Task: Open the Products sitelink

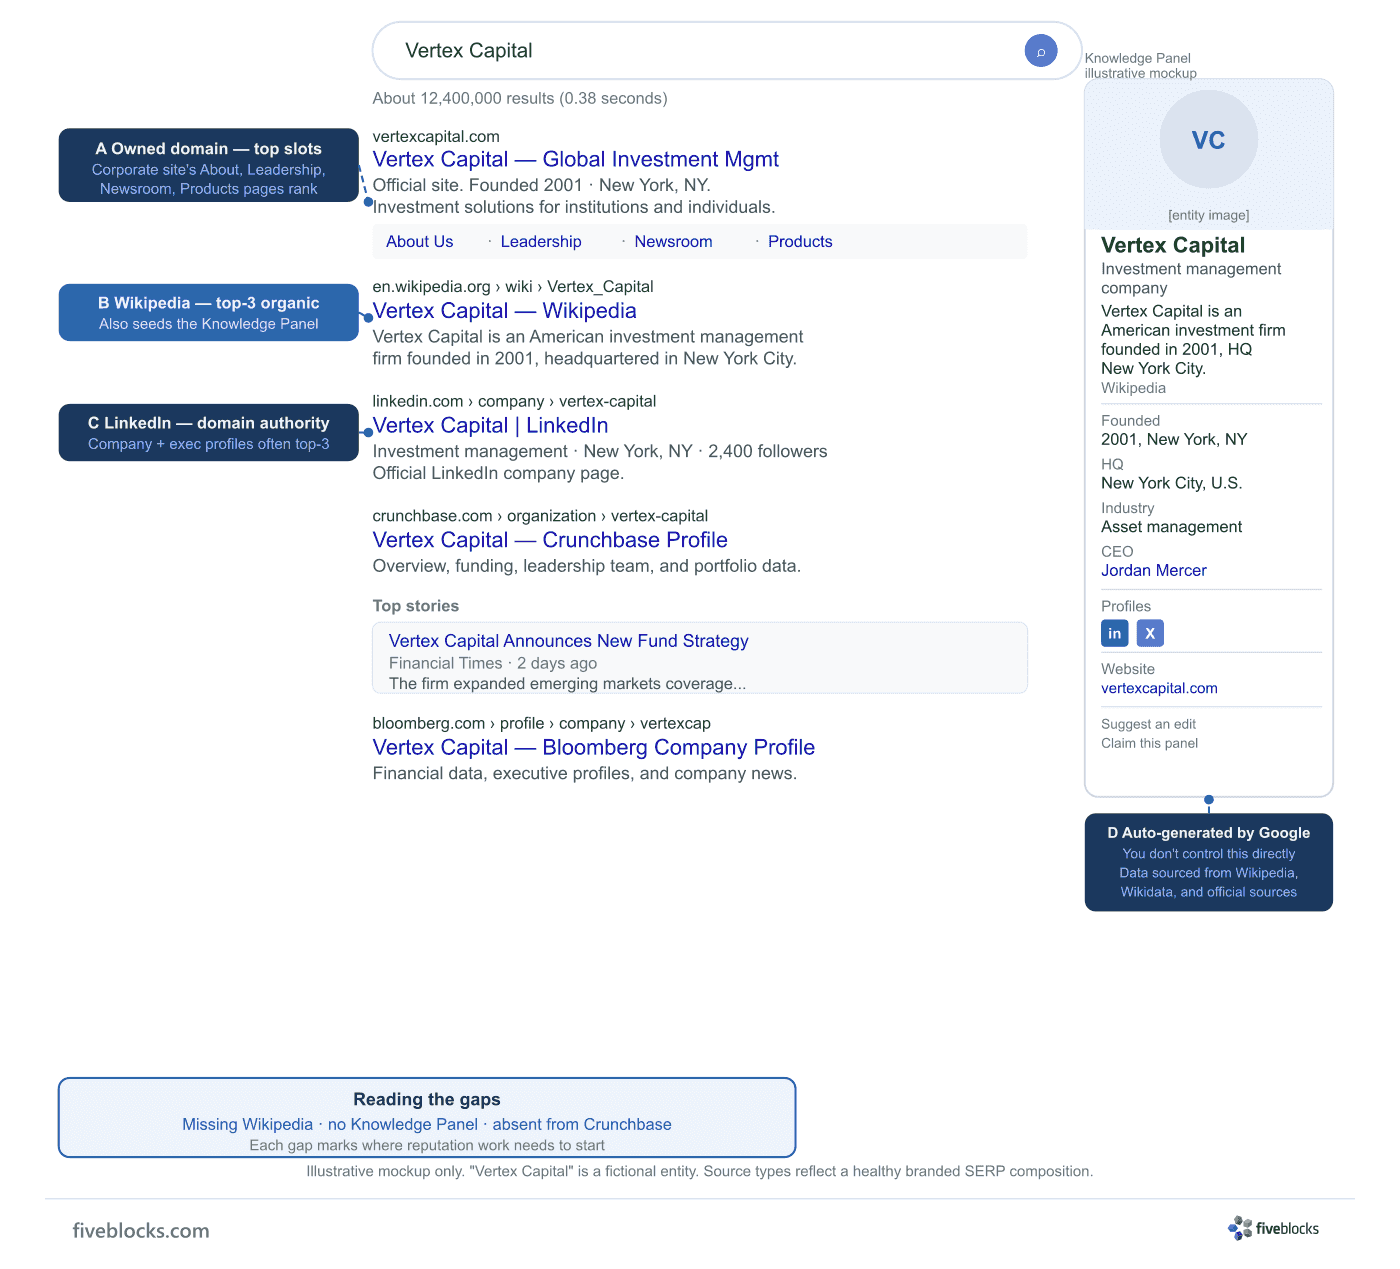Action: [800, 241]
